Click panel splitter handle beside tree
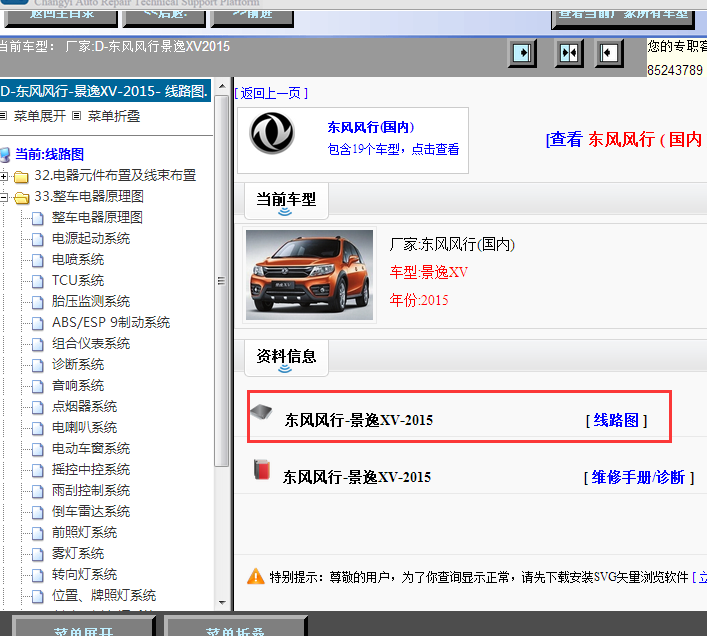Screen dimensions: 707x636 [233, 344]
